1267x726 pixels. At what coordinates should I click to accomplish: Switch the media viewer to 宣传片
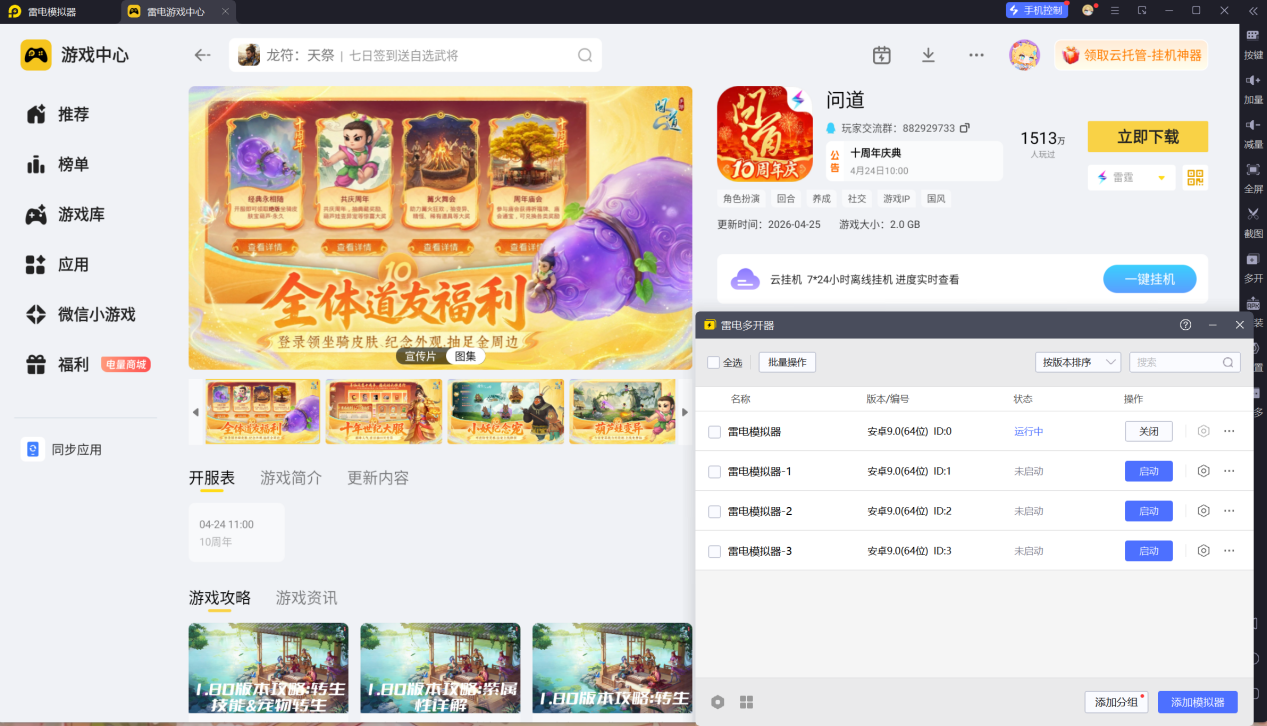coord(420,356)
